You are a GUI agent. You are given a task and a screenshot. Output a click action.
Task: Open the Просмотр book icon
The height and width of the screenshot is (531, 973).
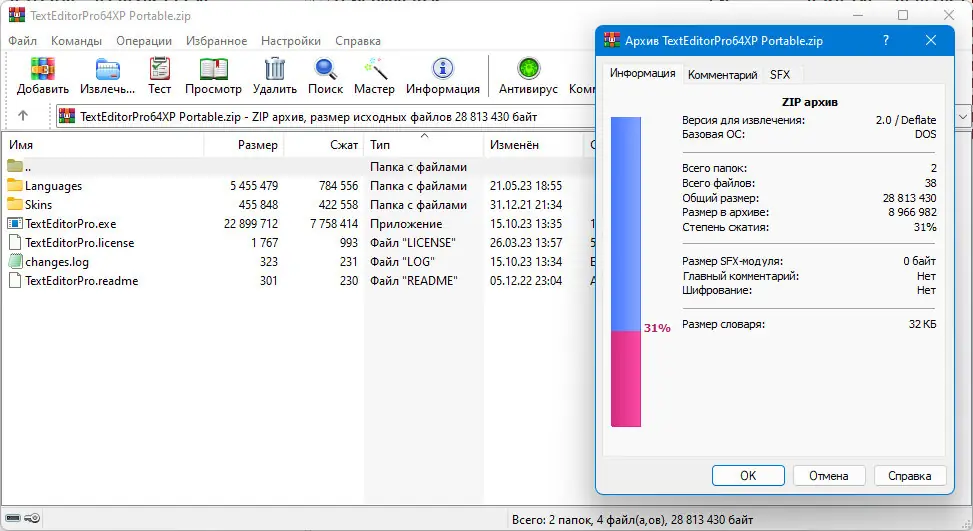[x=213, y=69]
